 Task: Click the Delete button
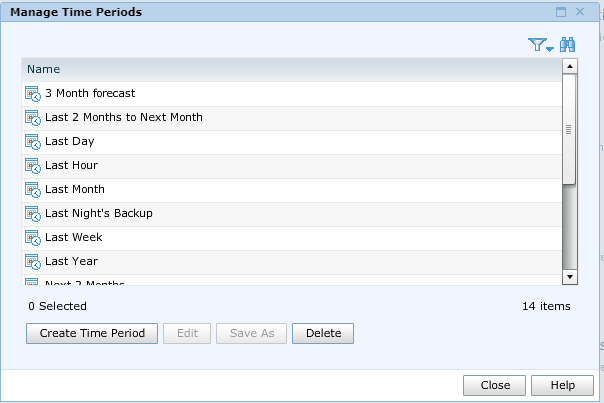tap(323, 333)
